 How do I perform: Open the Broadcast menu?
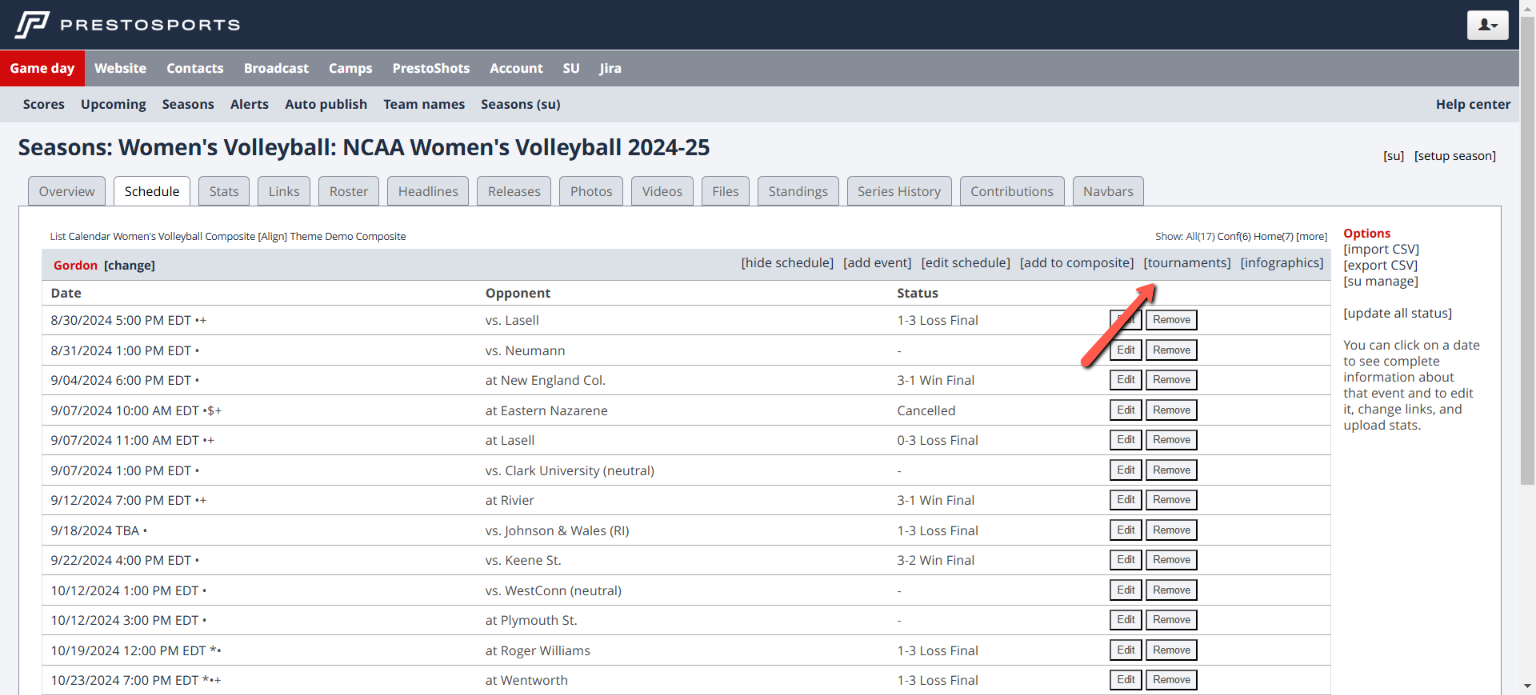(276, 68)
